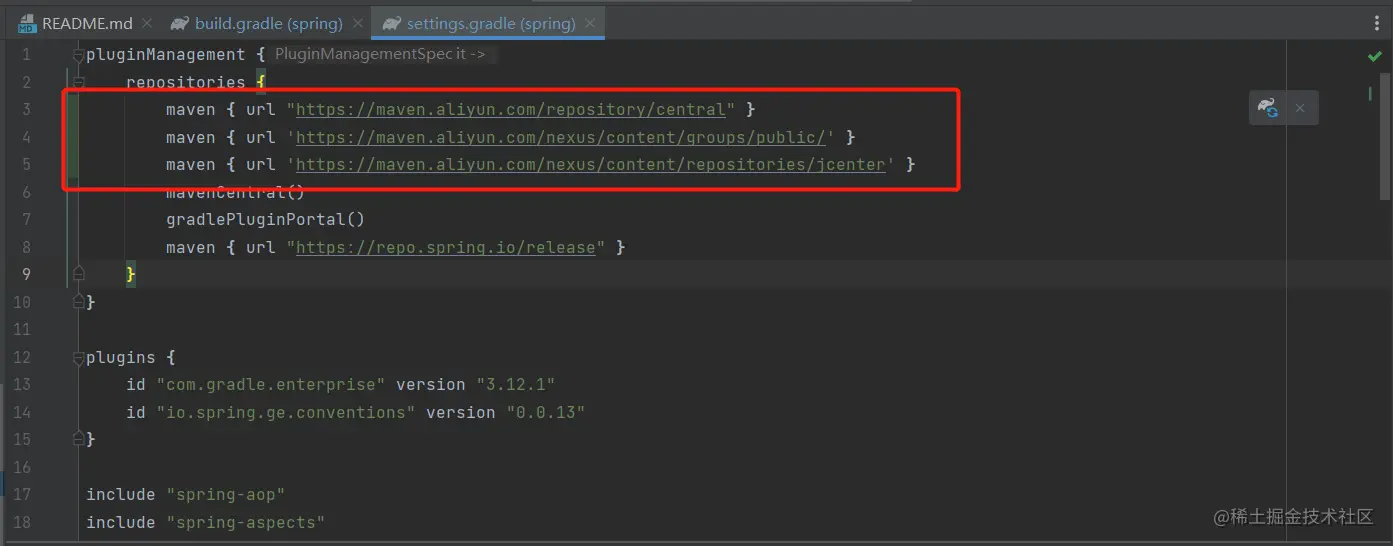Click the Gradle elephant icon on build.gradle tab
Image resolution: width=1393 pixels, height=546 pixels.
pyautogui.click(x=180, y=23)
